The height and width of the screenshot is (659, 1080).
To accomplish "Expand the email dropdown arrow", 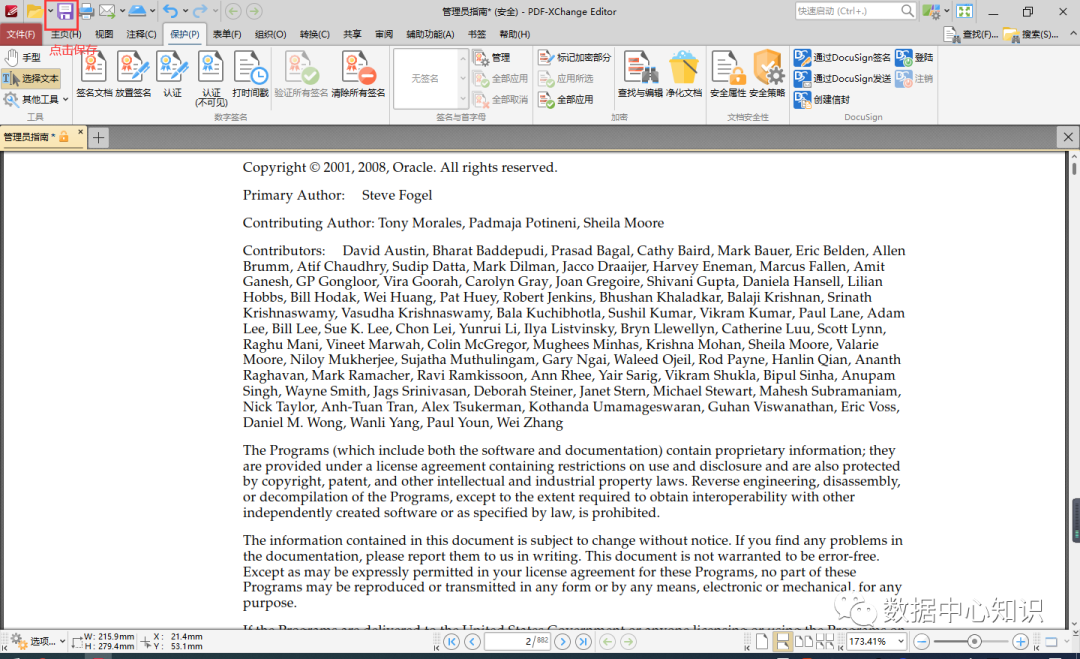I will [x=122, y=11].
